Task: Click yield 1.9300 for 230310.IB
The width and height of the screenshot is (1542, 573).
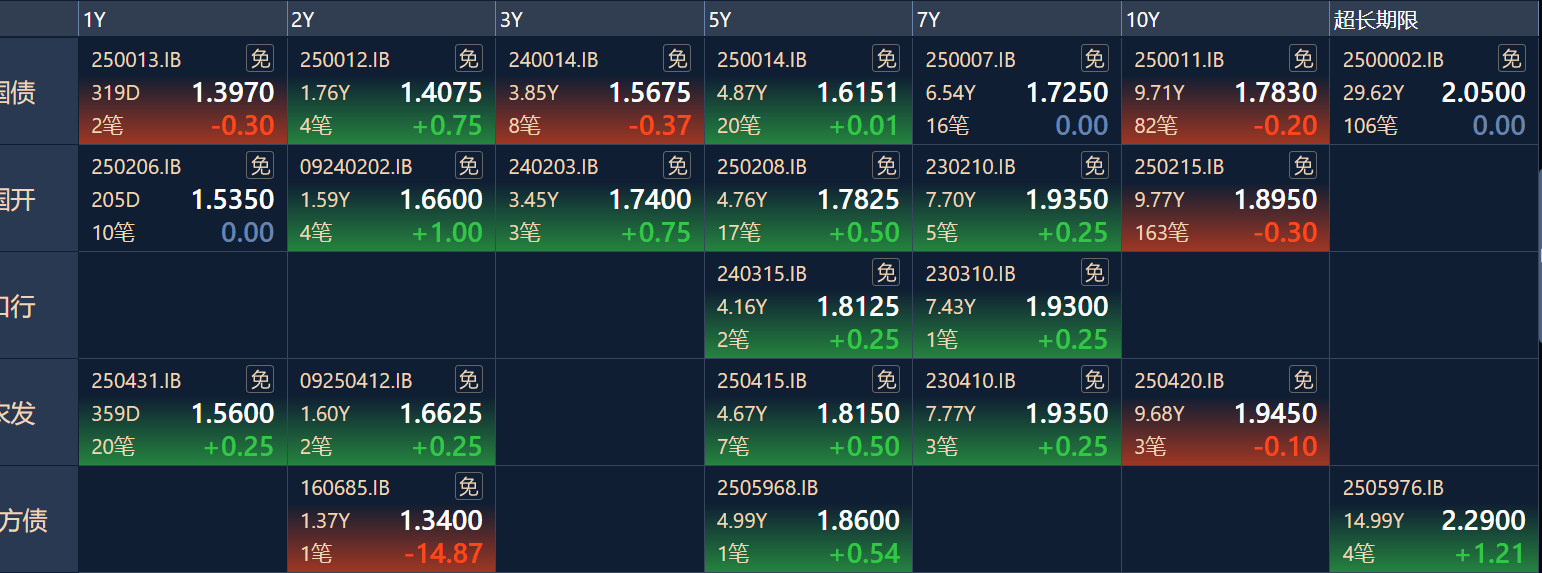Action: tap(1067, 307)
